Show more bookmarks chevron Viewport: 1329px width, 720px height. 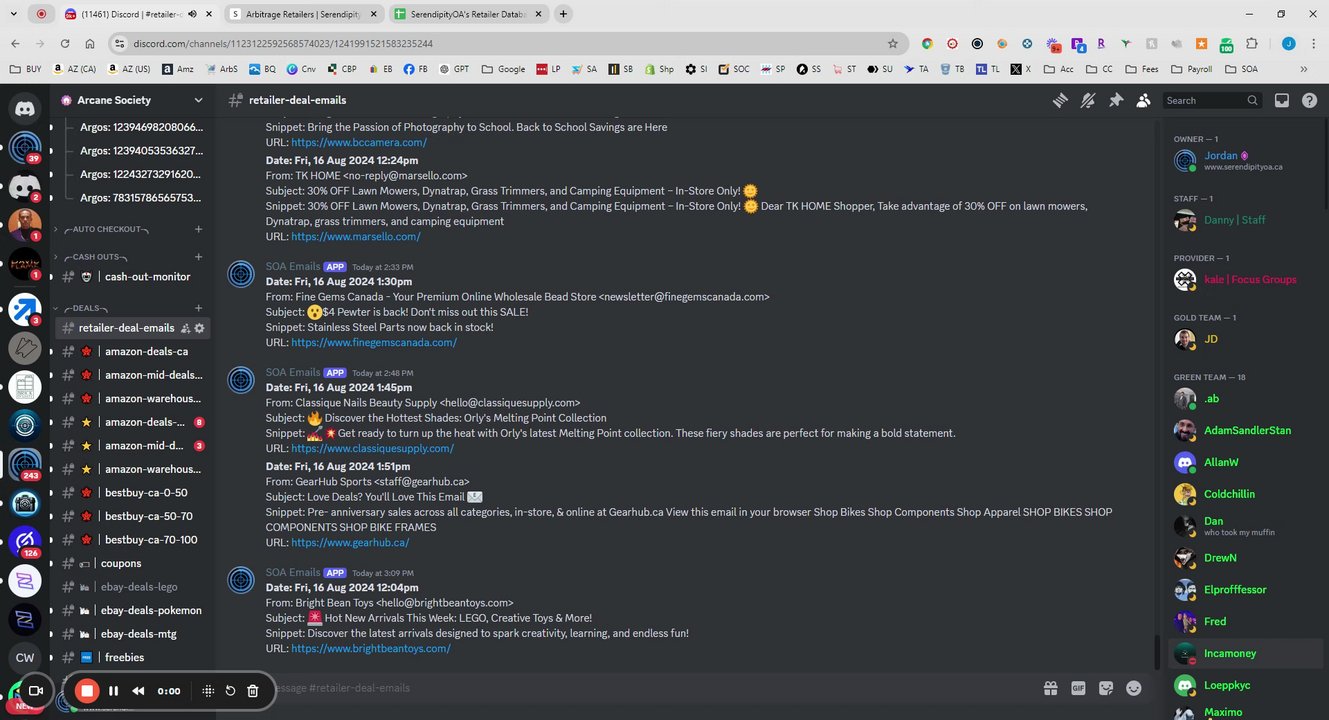(1304, 69)
